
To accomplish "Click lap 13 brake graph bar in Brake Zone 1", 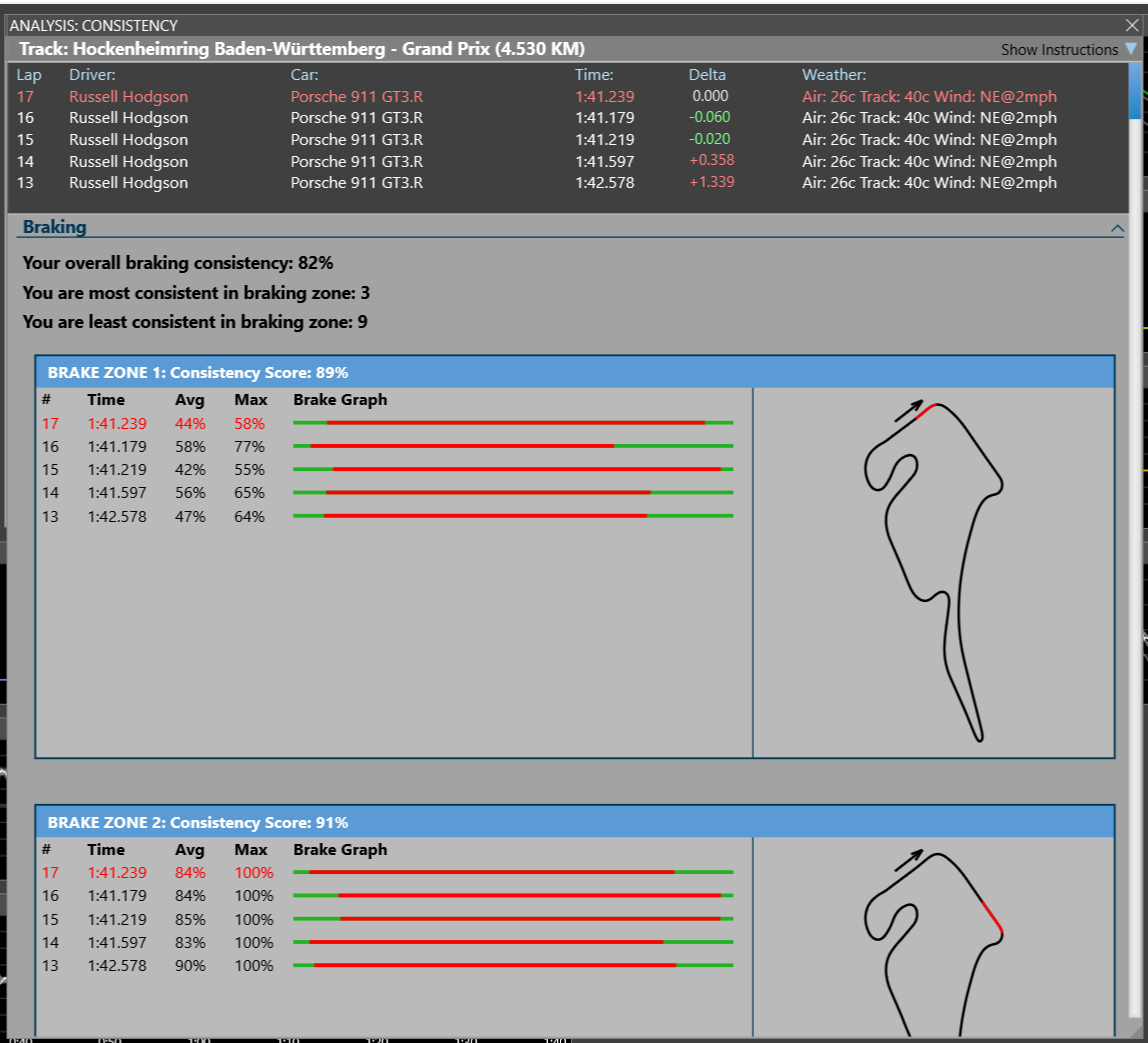I will click(513, 516).
